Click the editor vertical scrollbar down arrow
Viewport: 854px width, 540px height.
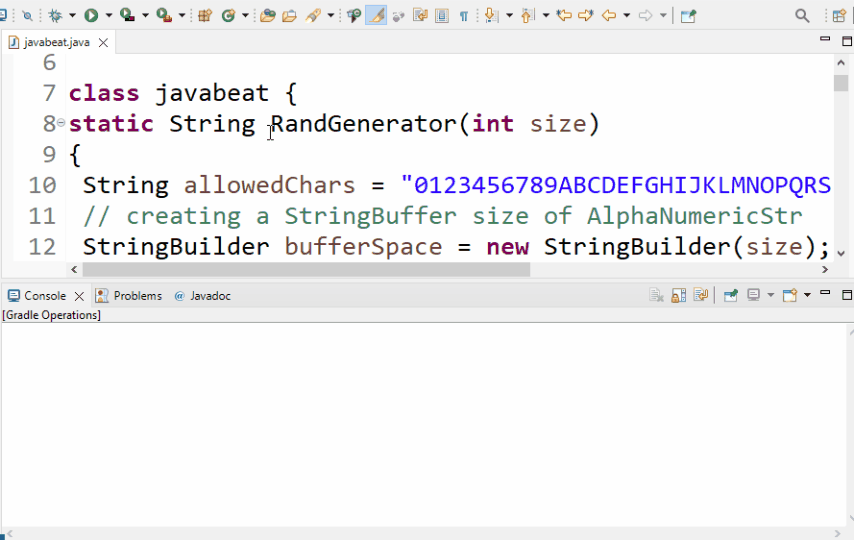[x=840, y=253]
